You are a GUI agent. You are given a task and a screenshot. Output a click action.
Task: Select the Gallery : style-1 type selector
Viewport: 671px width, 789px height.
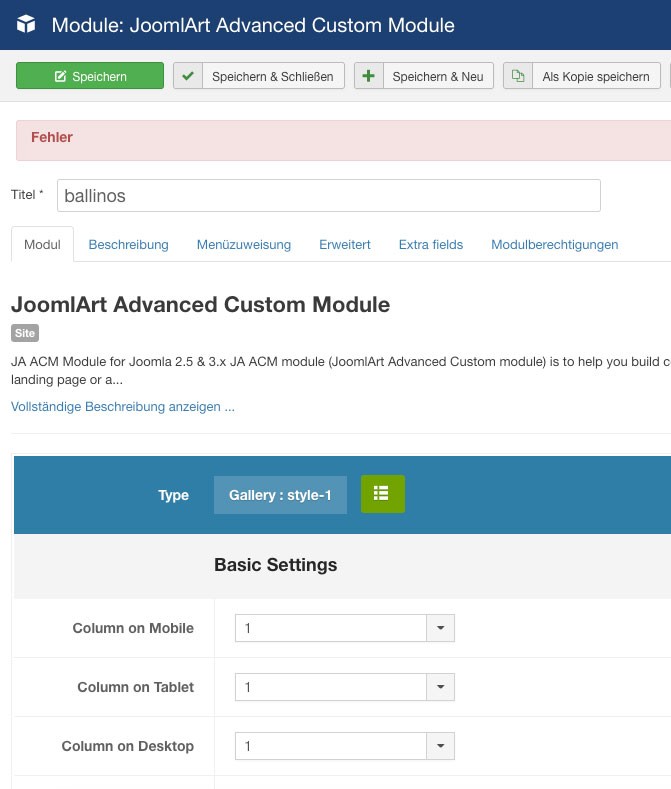(x=280, y=495)
